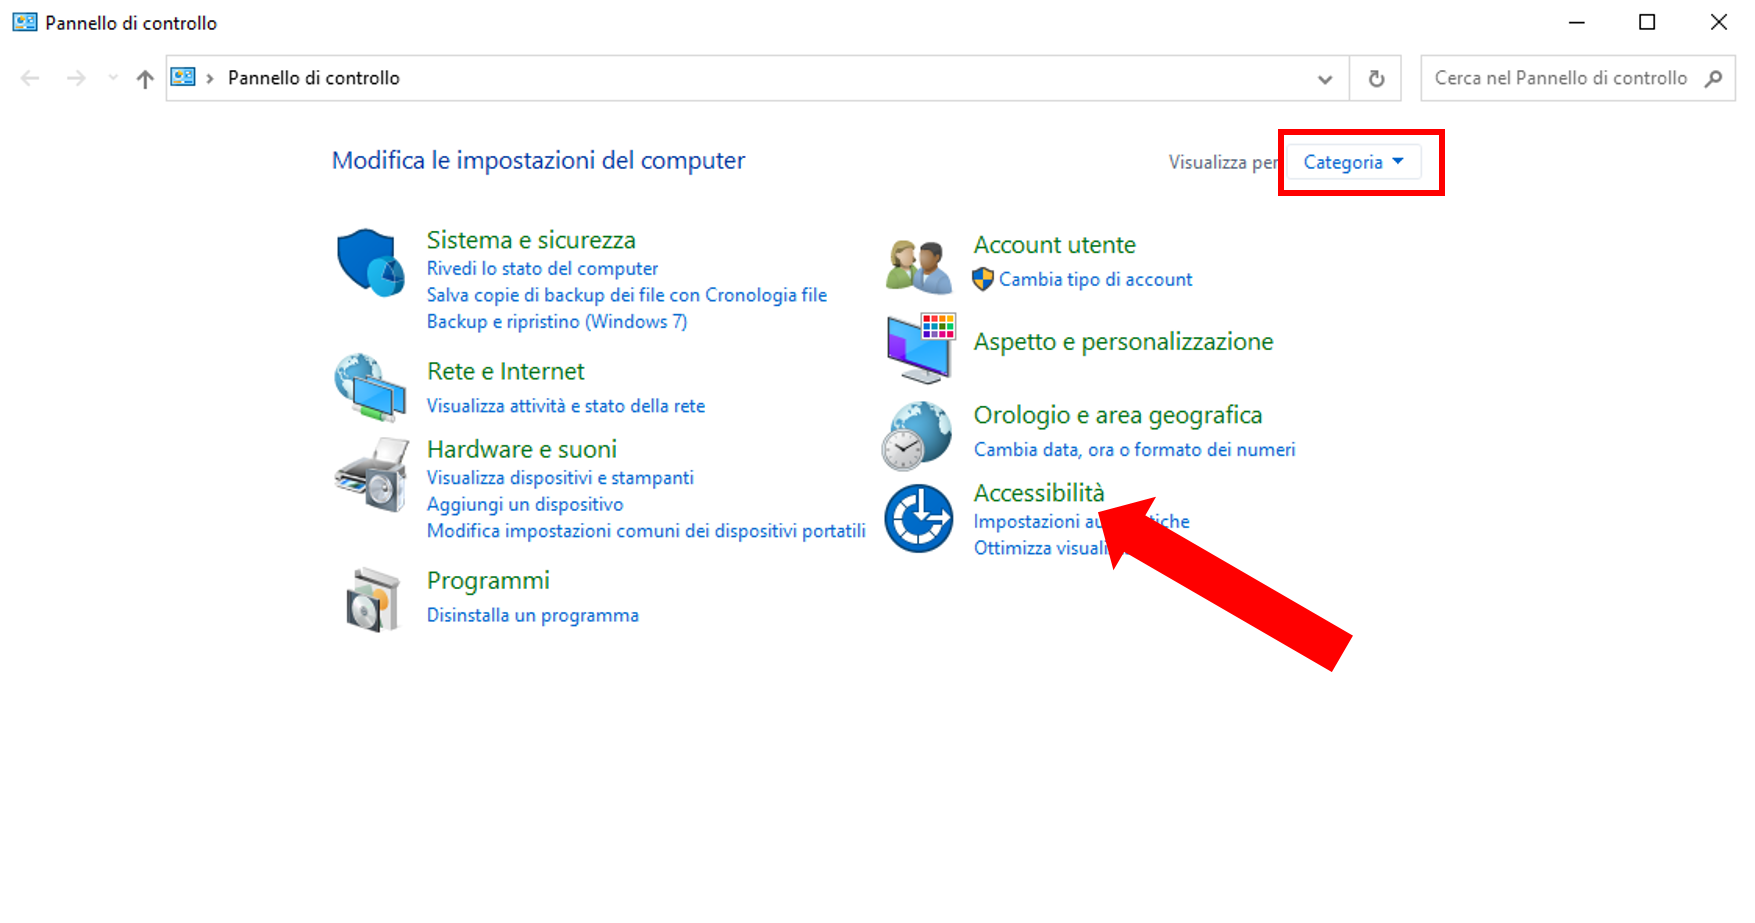The height and width of the screenshot is (923, 1755).
Task: Open Backup e ripristino (Windows 7)
Action: (557, 321)
